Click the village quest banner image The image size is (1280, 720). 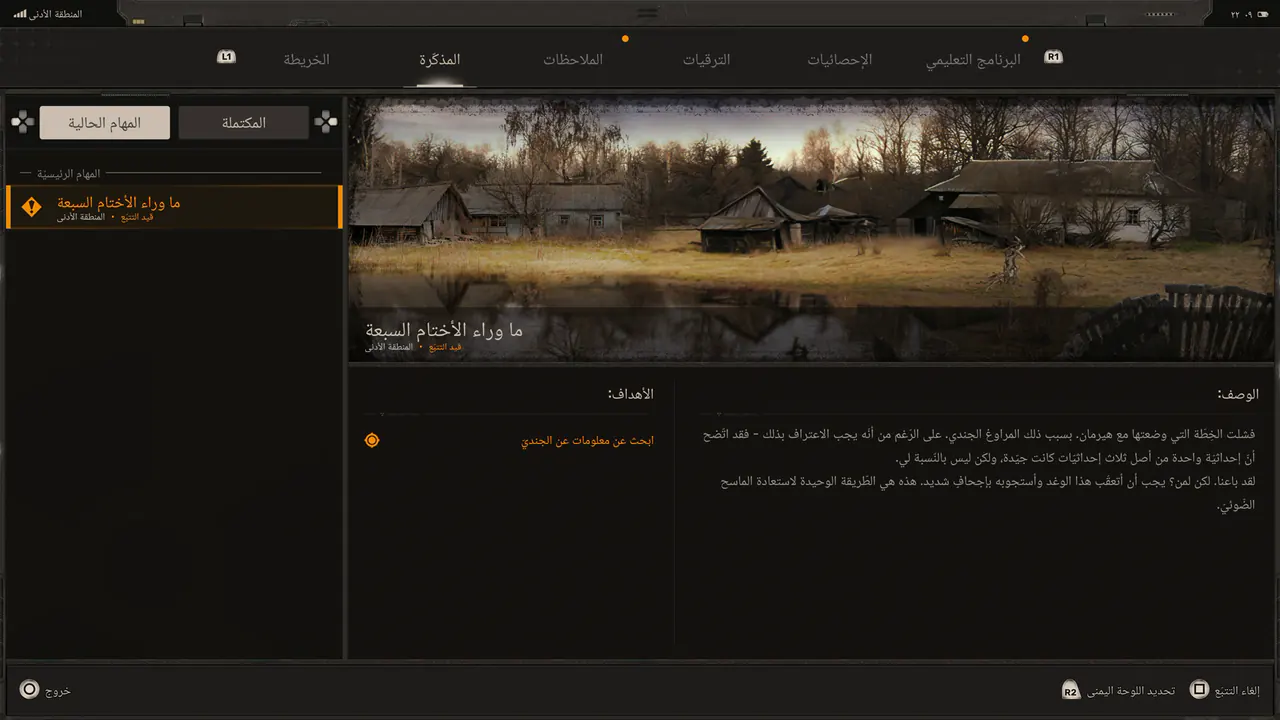coord(811,229)
